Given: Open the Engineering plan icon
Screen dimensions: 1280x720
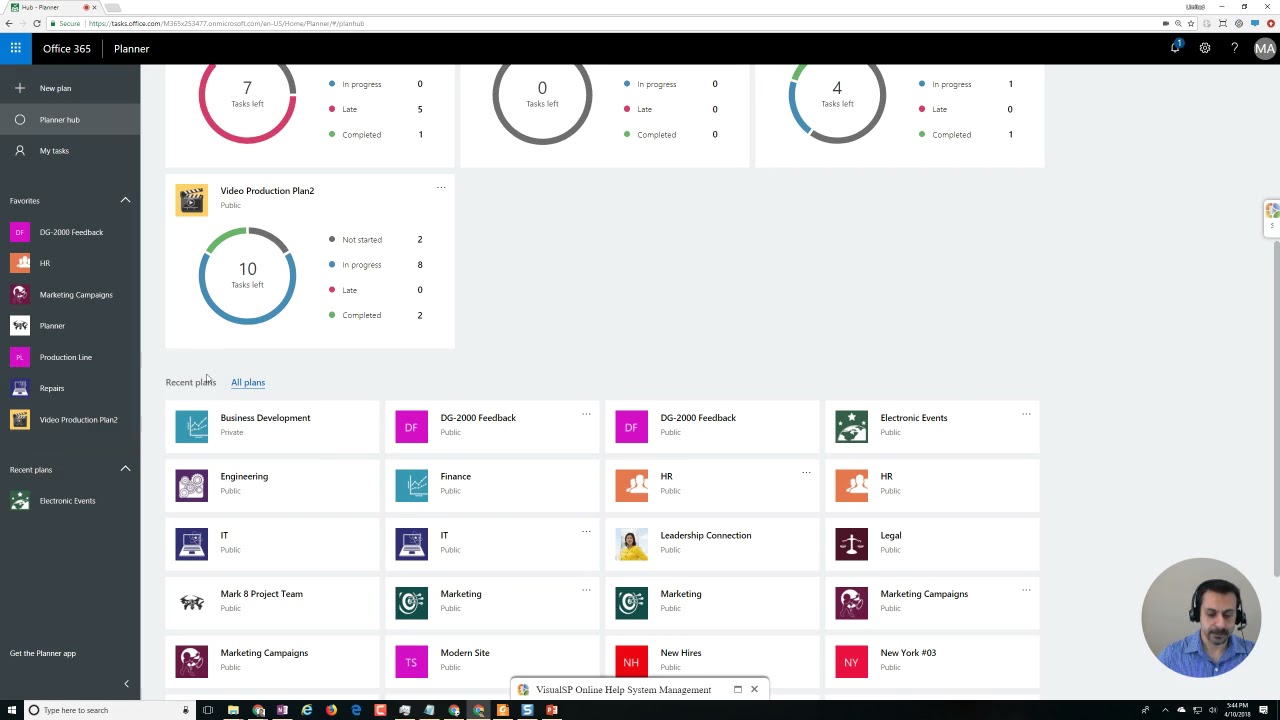Looking at the screenshot, I should 192,486.
